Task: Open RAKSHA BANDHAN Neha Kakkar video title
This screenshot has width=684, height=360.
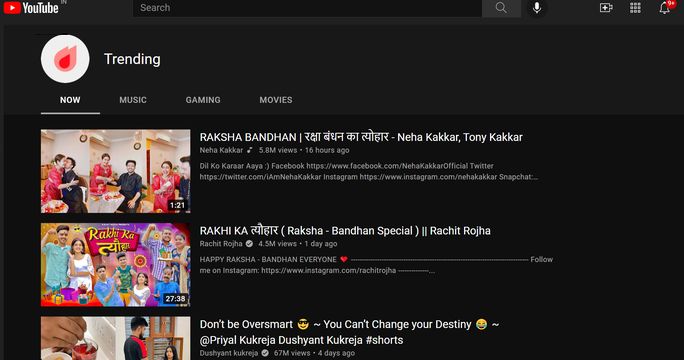Action: pos(361,137)
